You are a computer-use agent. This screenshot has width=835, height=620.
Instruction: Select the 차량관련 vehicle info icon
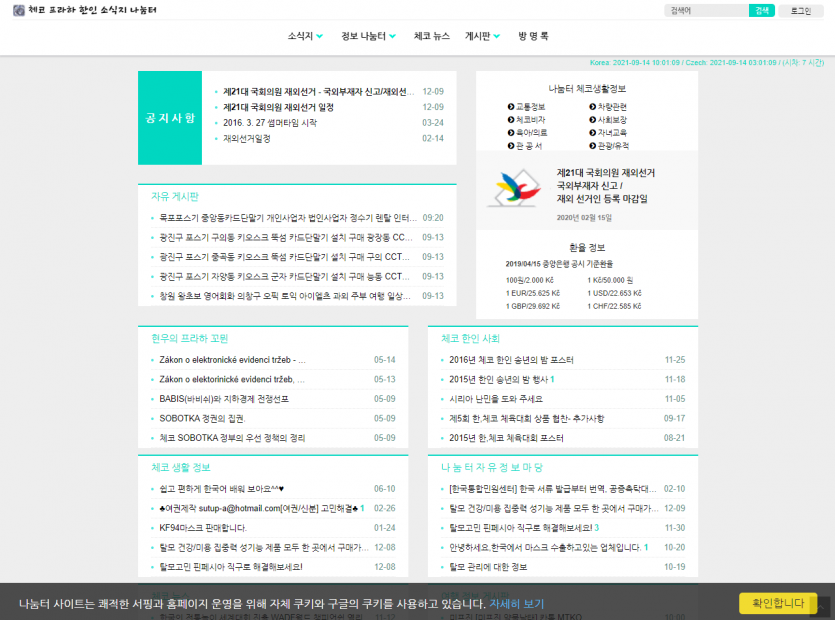(x=611, y=106)
